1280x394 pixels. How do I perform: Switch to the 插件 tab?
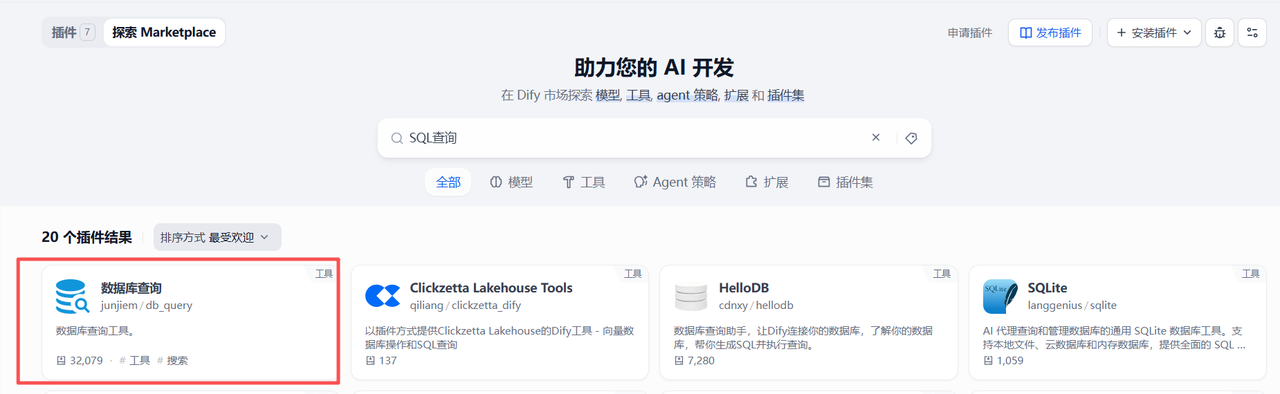point(72,32)
